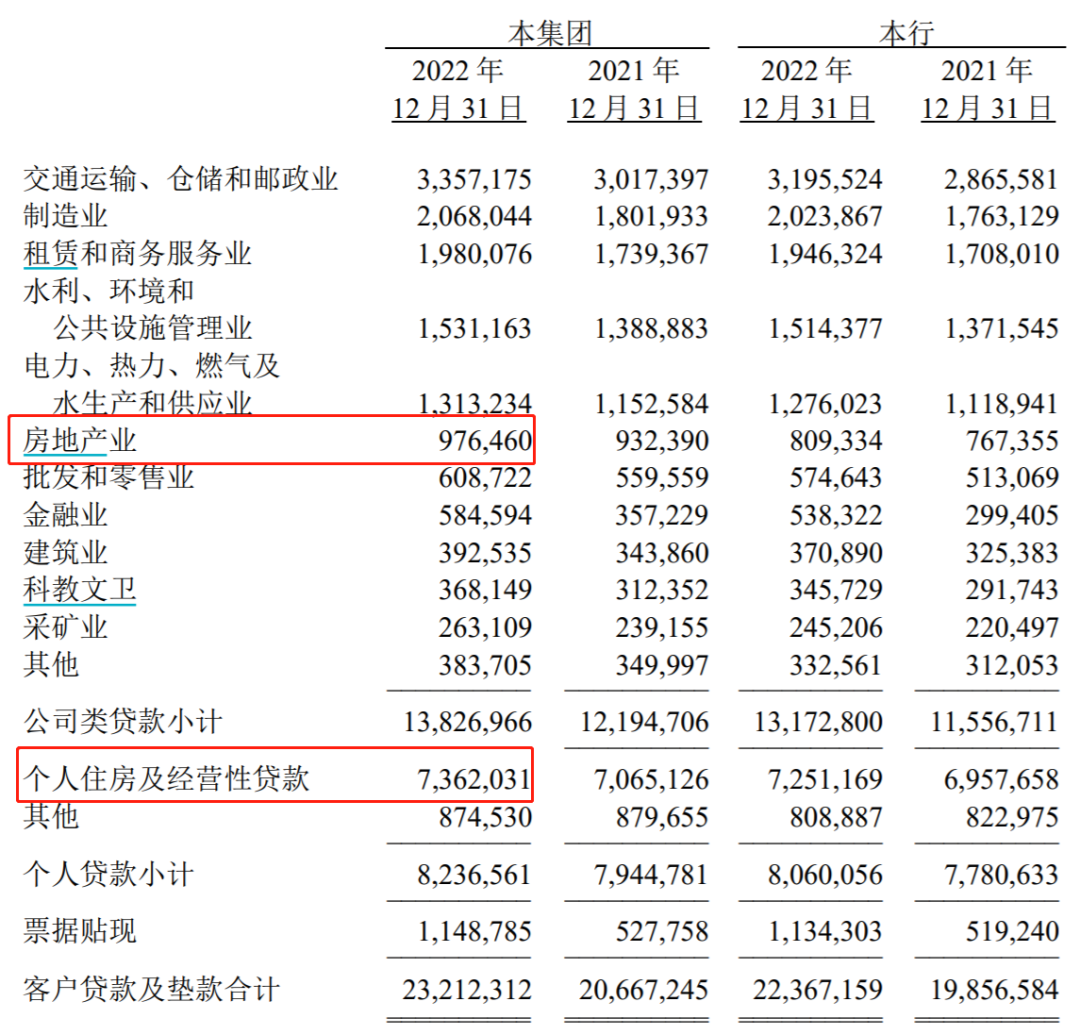Click the total value 23,212,312
This screenshot has height=1035, width=1080.
(467, 990)
